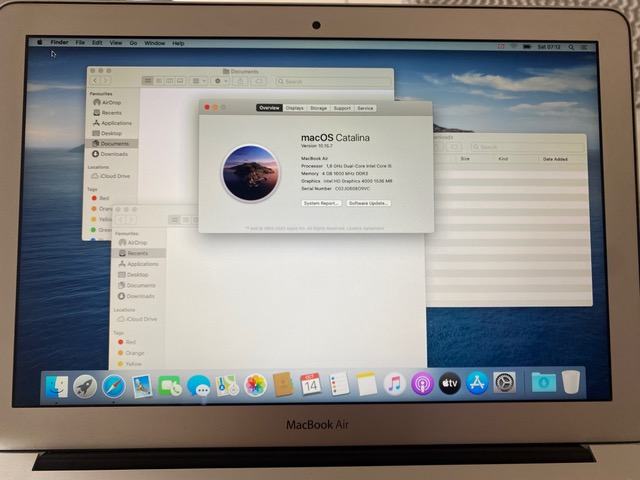Launch Maps from the Dock

coord(227,385)
